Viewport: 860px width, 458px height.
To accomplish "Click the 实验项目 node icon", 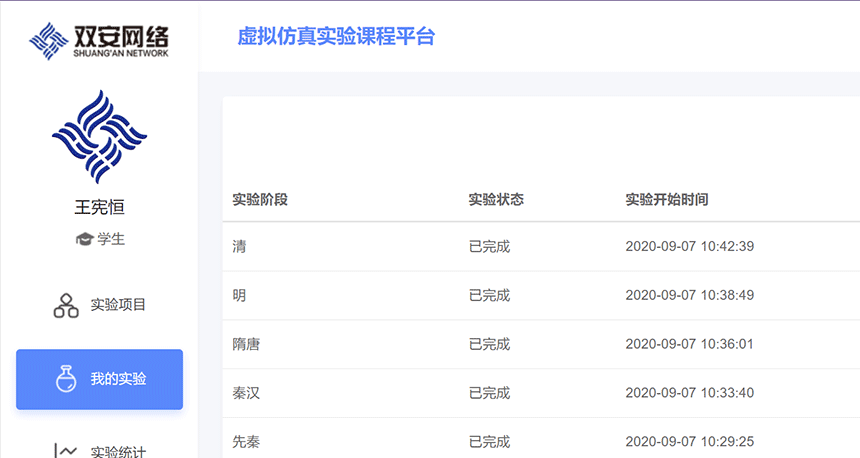I will (x=66, y=306).
